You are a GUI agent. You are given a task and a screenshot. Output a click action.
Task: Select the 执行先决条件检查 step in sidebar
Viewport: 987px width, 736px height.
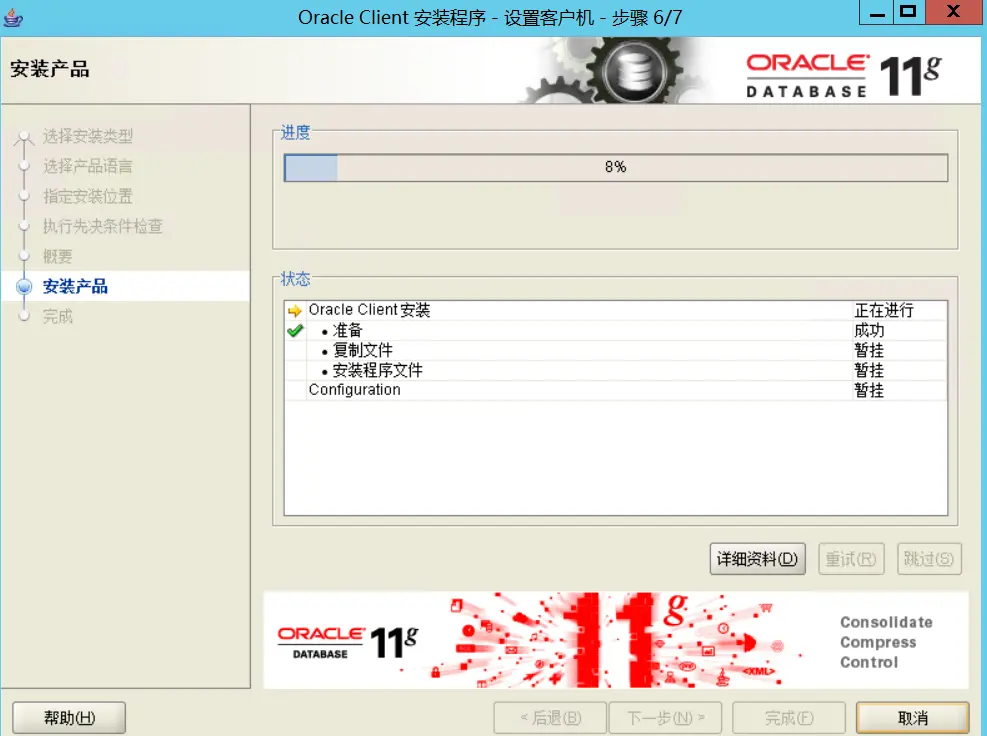pos(103,226)
